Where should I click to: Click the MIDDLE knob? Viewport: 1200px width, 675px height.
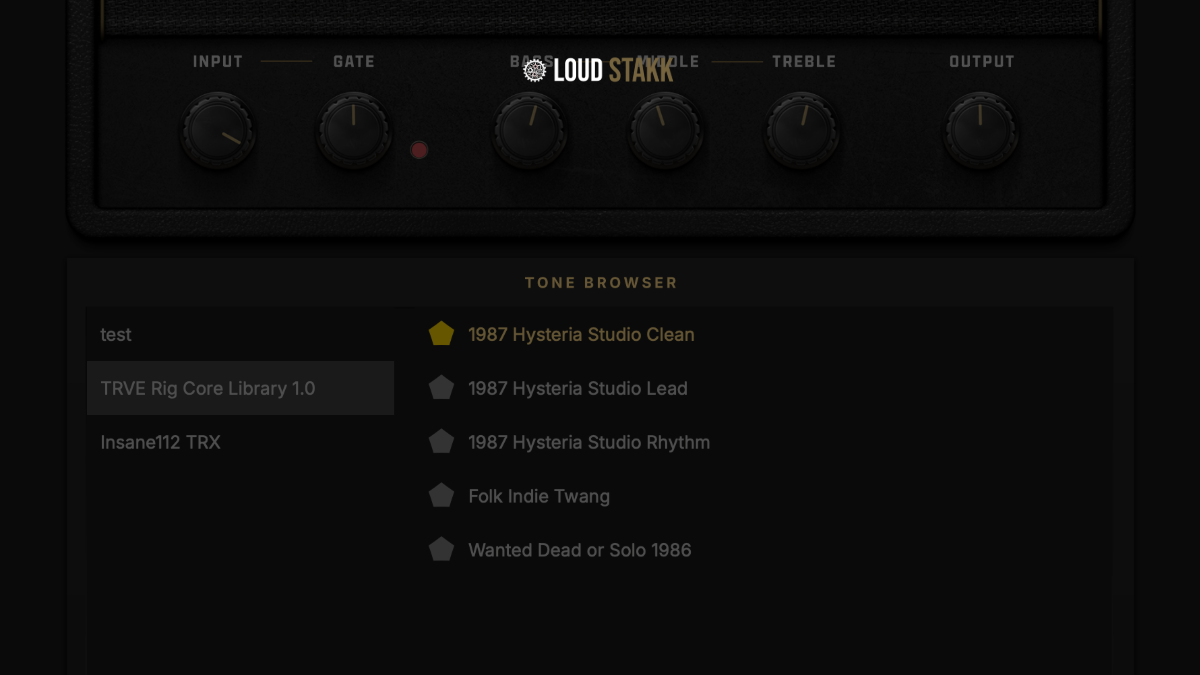pos(665,131)
